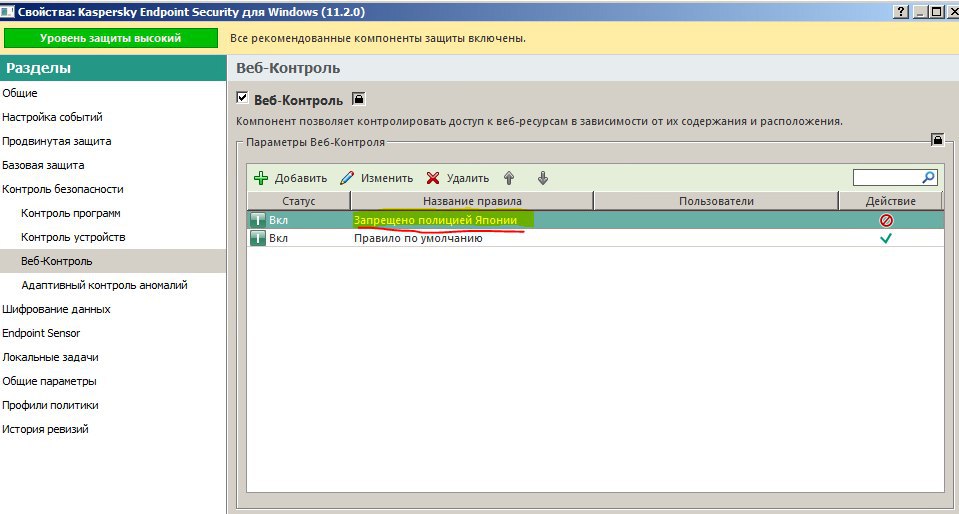Click Удалить toolbar label
This screenshot has width=959, height=514.
click(468, 178)
